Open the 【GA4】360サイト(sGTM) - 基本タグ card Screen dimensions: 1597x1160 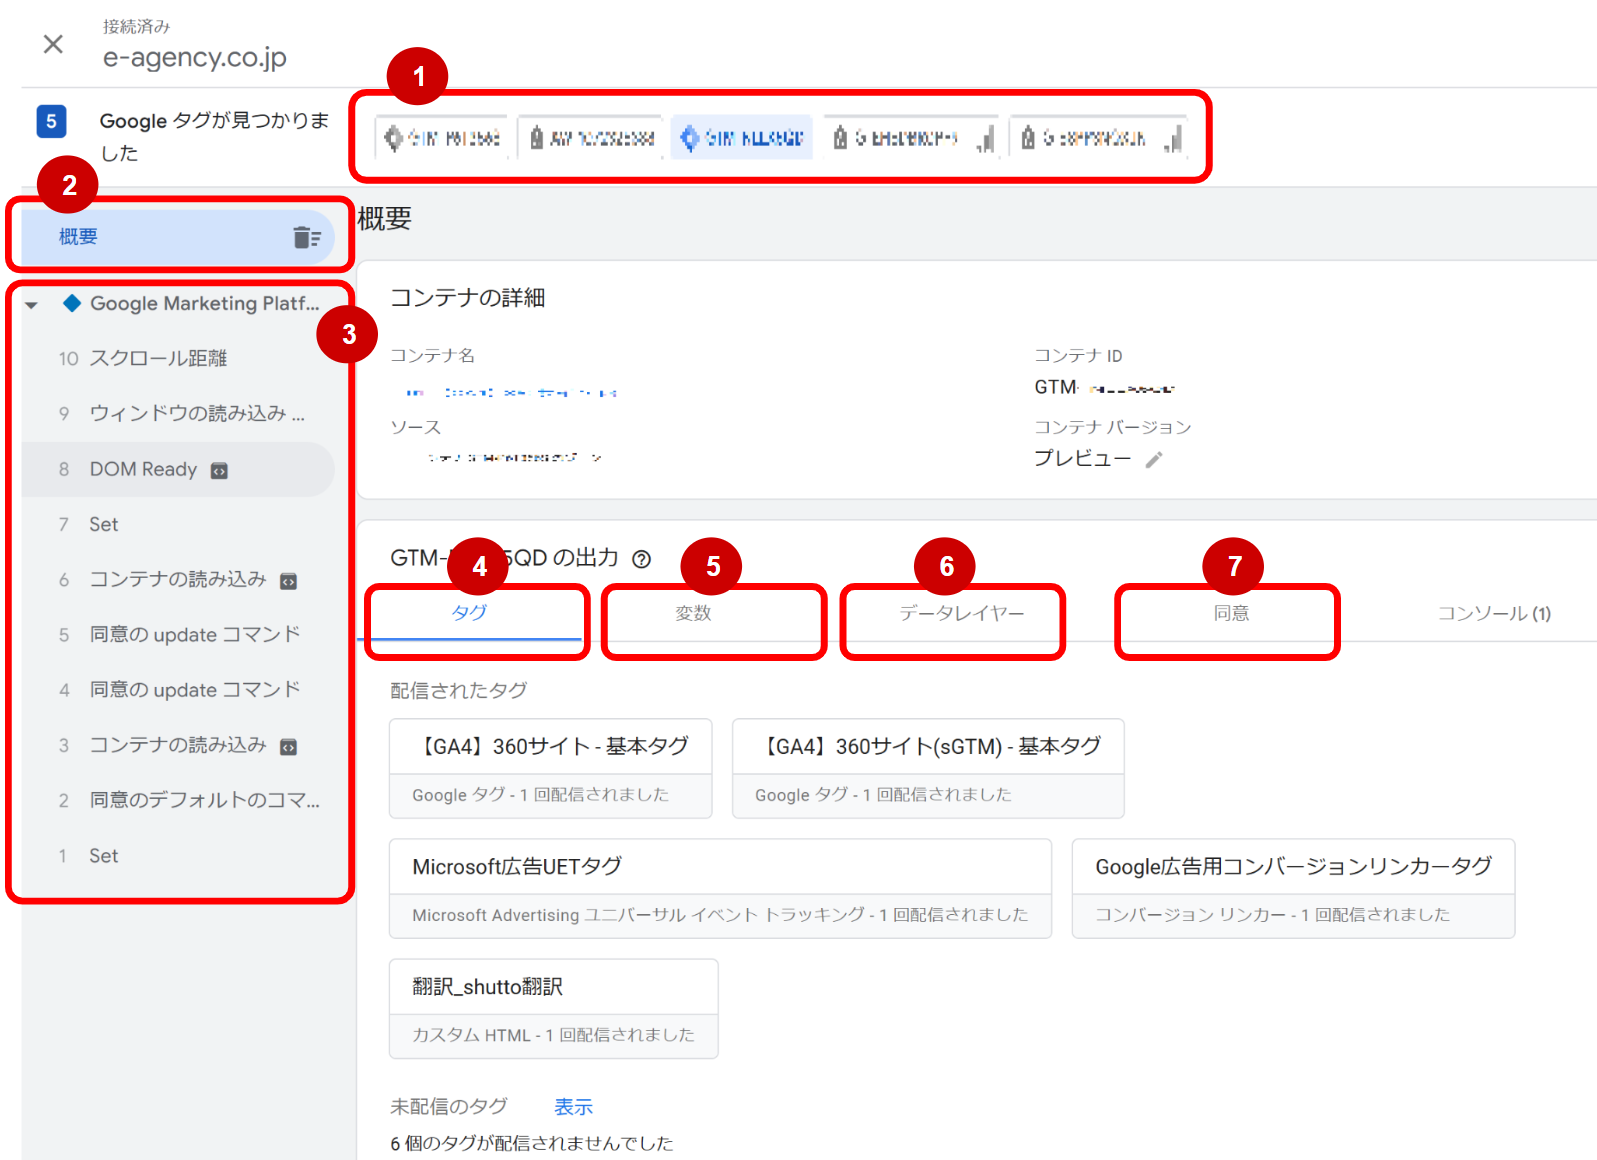928,769
